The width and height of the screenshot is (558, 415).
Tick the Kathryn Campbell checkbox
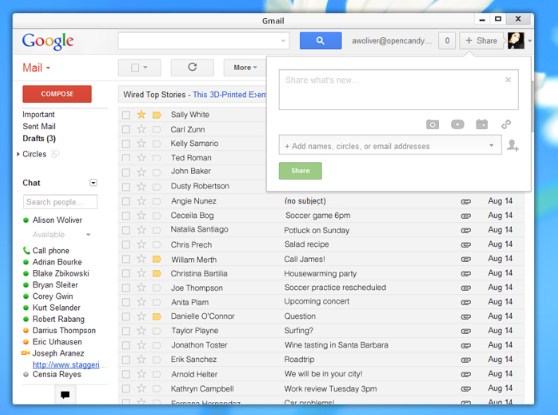[x=126, y=388]
